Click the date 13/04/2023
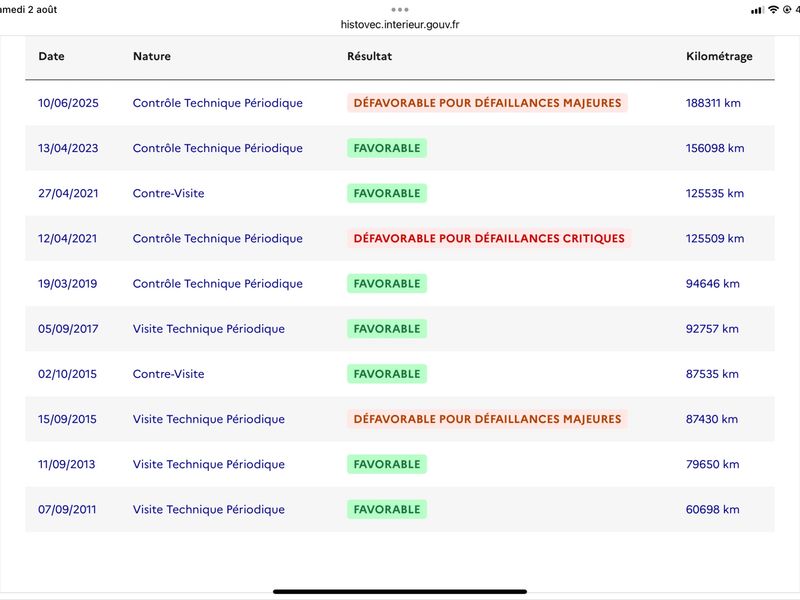800x600 pixels. click(68, 148)
